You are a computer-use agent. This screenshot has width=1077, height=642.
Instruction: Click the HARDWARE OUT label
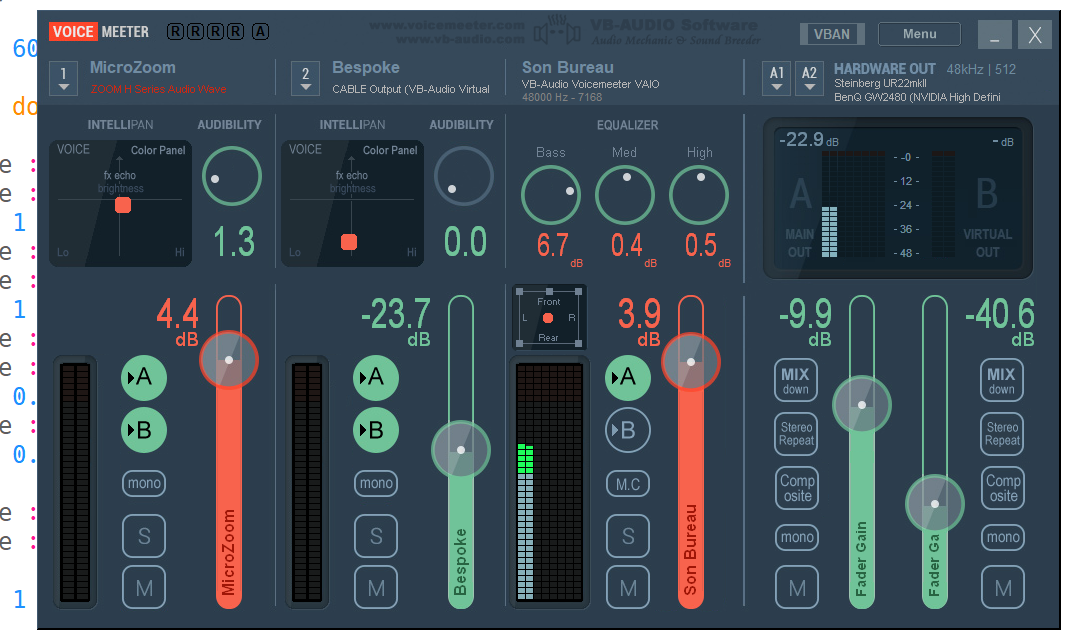(884, 69)
